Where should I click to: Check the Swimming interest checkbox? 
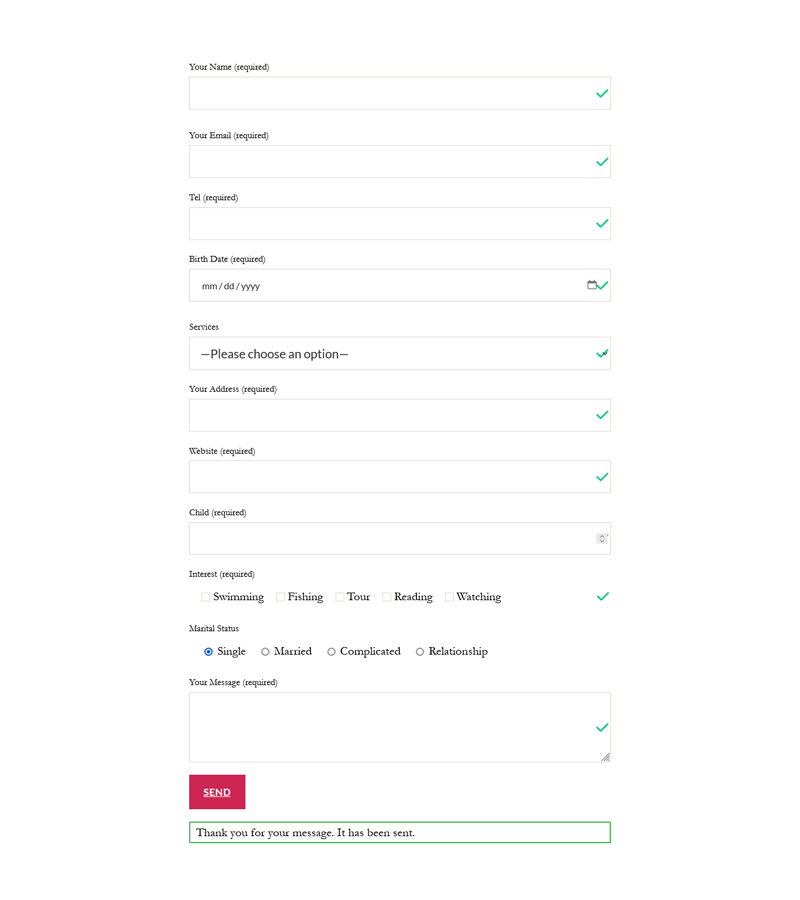pyautogui.click(x=205, y=596)
